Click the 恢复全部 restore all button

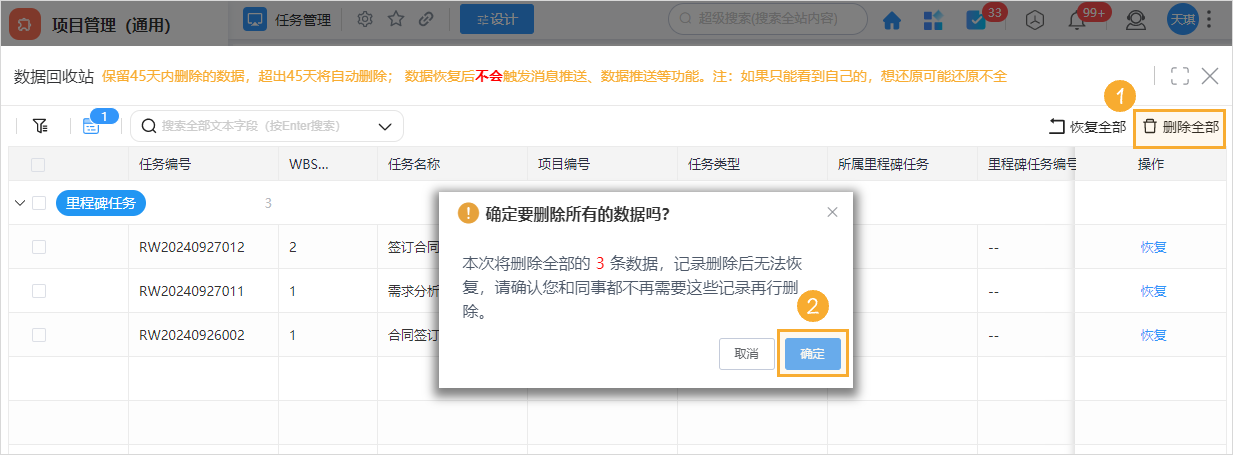(1087, 127)
